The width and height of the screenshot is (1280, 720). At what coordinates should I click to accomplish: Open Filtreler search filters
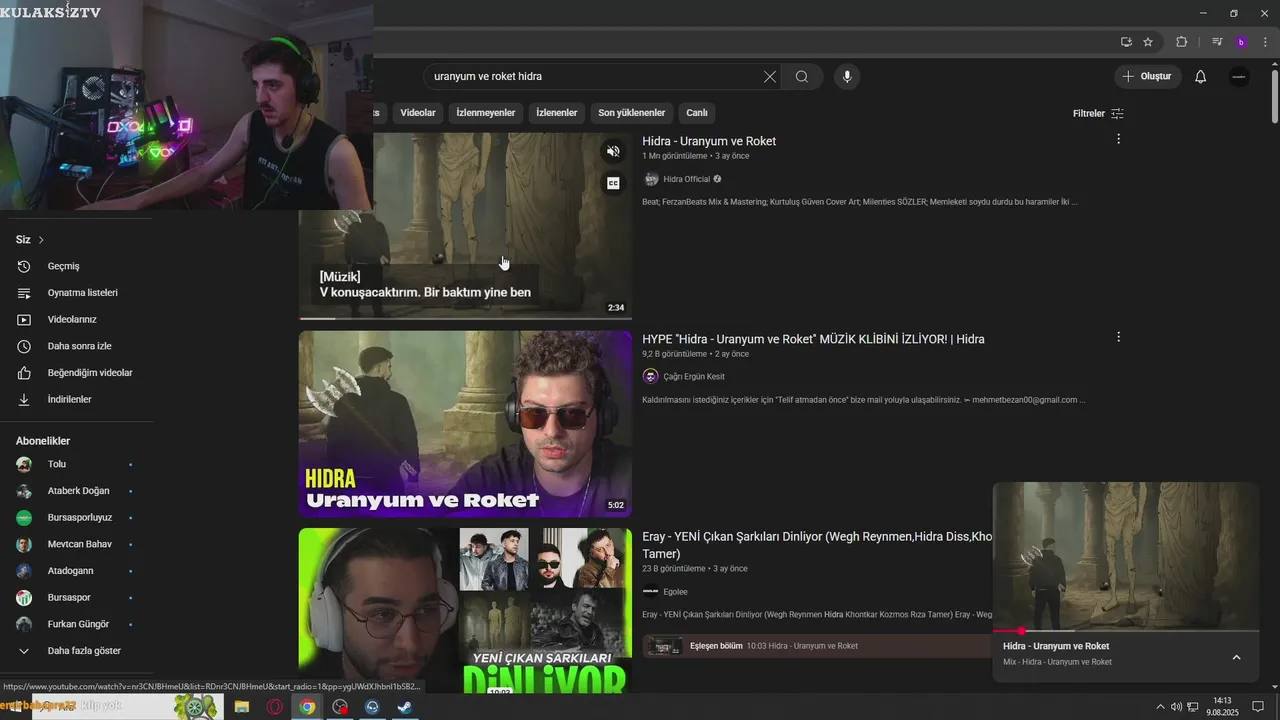pos(1098,113)
